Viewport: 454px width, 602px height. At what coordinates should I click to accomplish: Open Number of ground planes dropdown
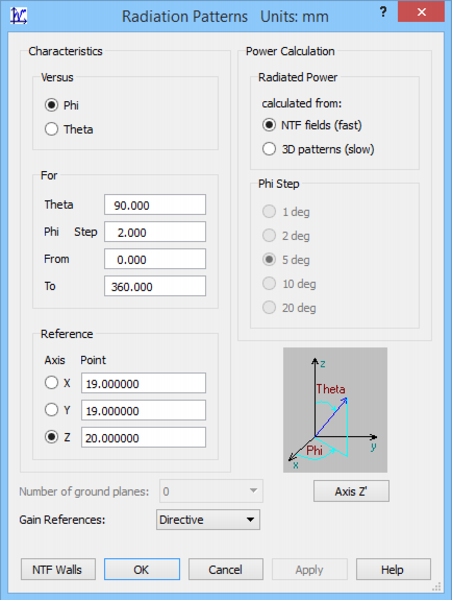click(211, 491)
